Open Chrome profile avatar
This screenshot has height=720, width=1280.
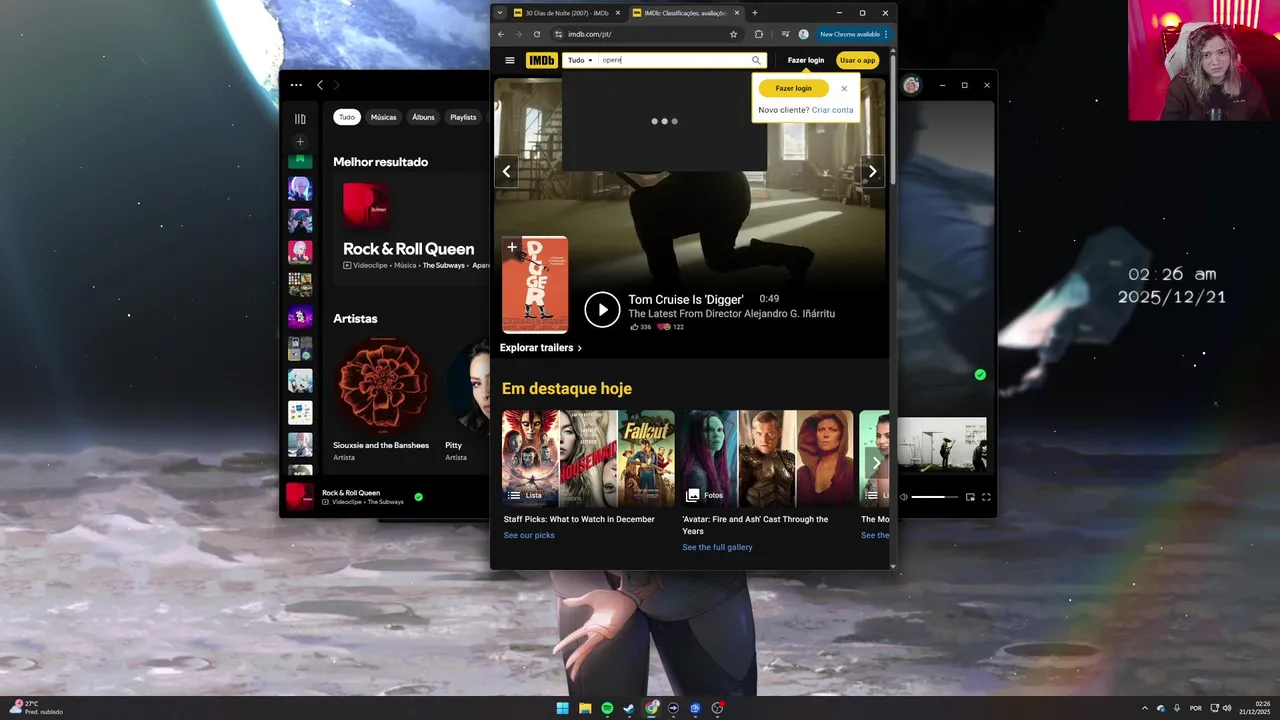803,34
